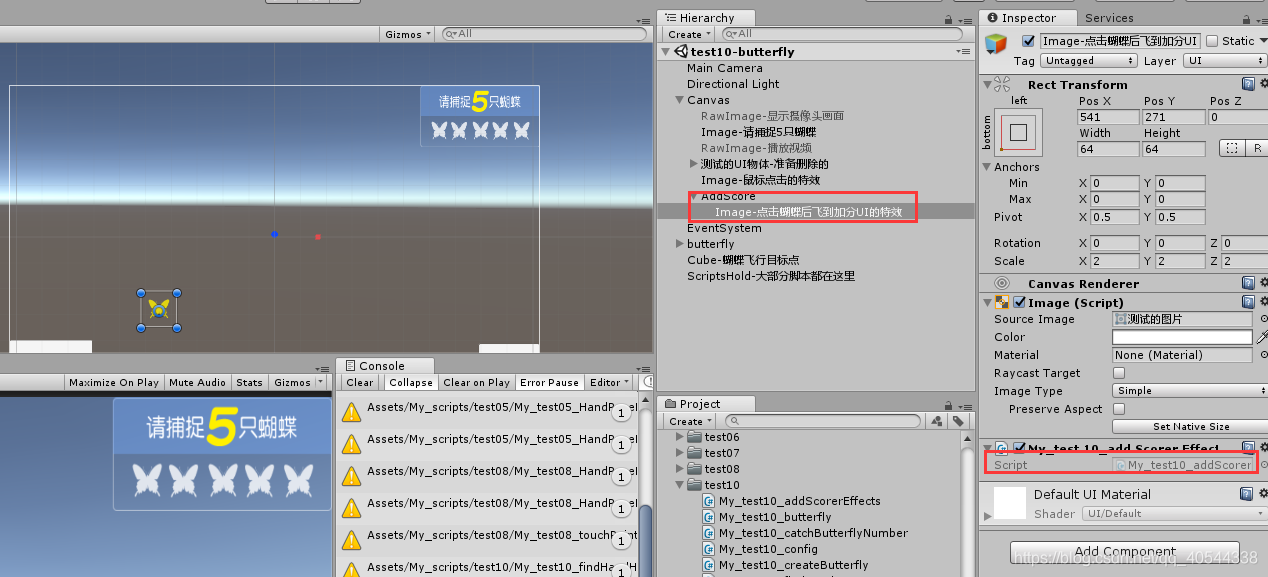Click the Pos X value field showing 541

1107,116
